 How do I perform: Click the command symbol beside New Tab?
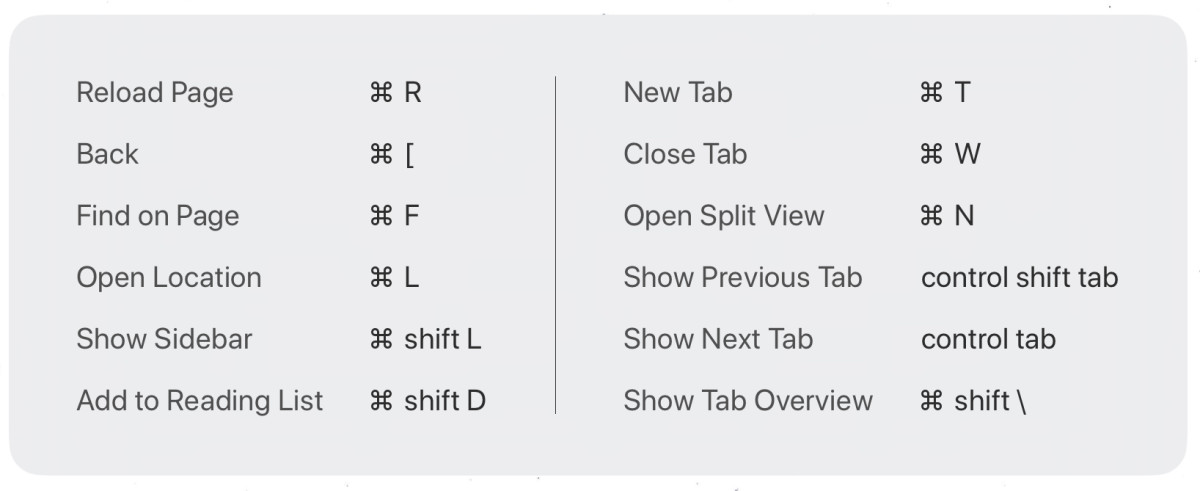(x=930, y=93)
